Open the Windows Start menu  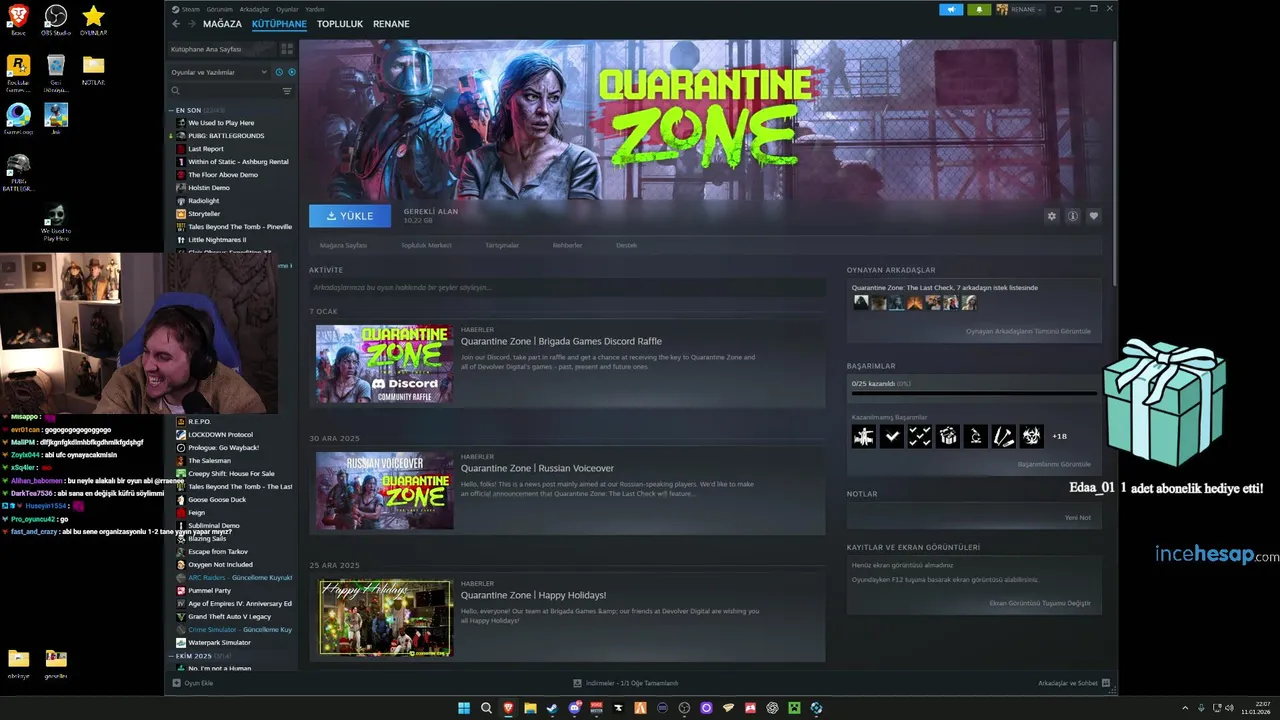[464, 708]
